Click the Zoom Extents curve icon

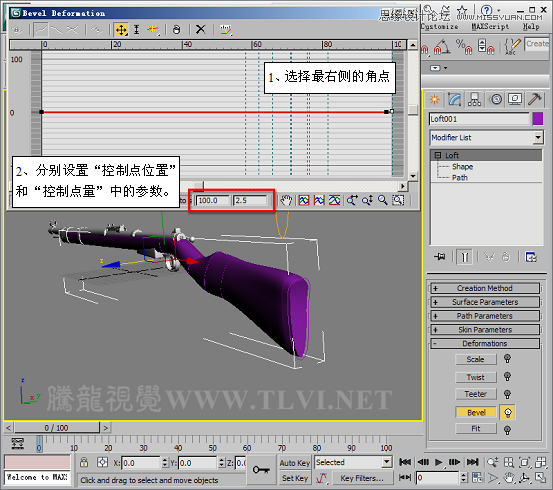click(x=304, y=200)
